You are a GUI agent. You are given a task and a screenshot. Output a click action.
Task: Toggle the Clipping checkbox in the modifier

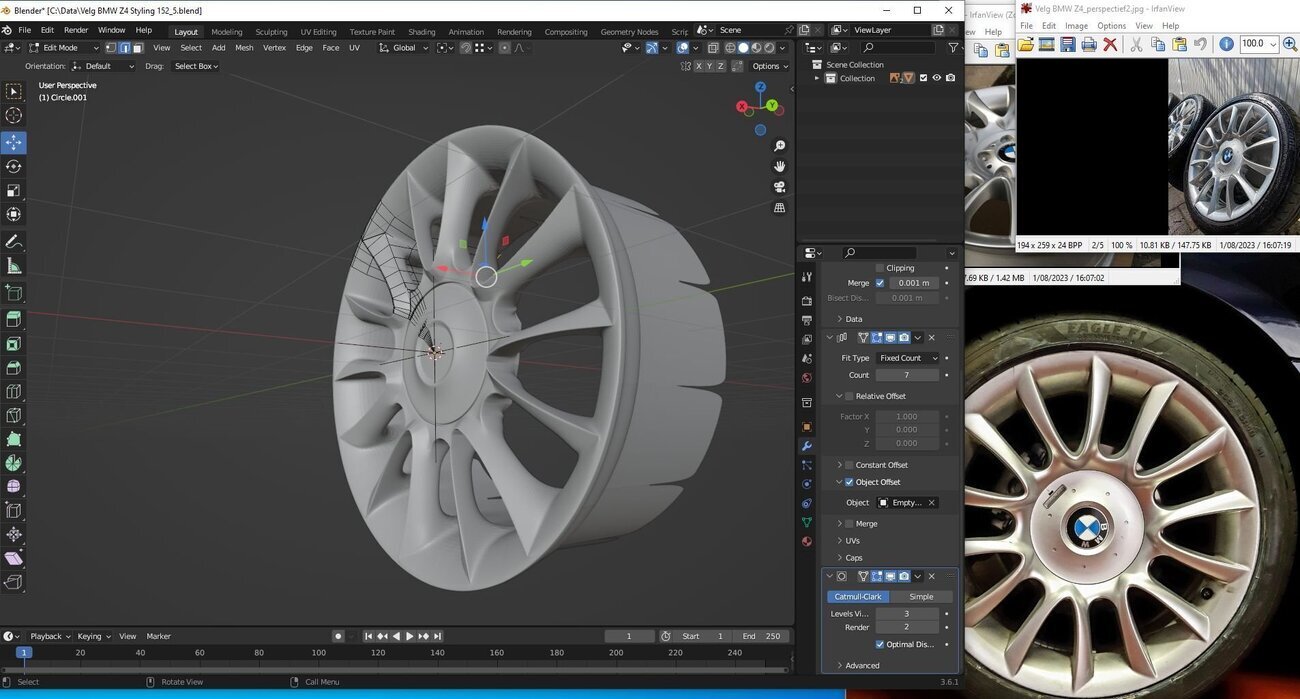click(880, 268)
